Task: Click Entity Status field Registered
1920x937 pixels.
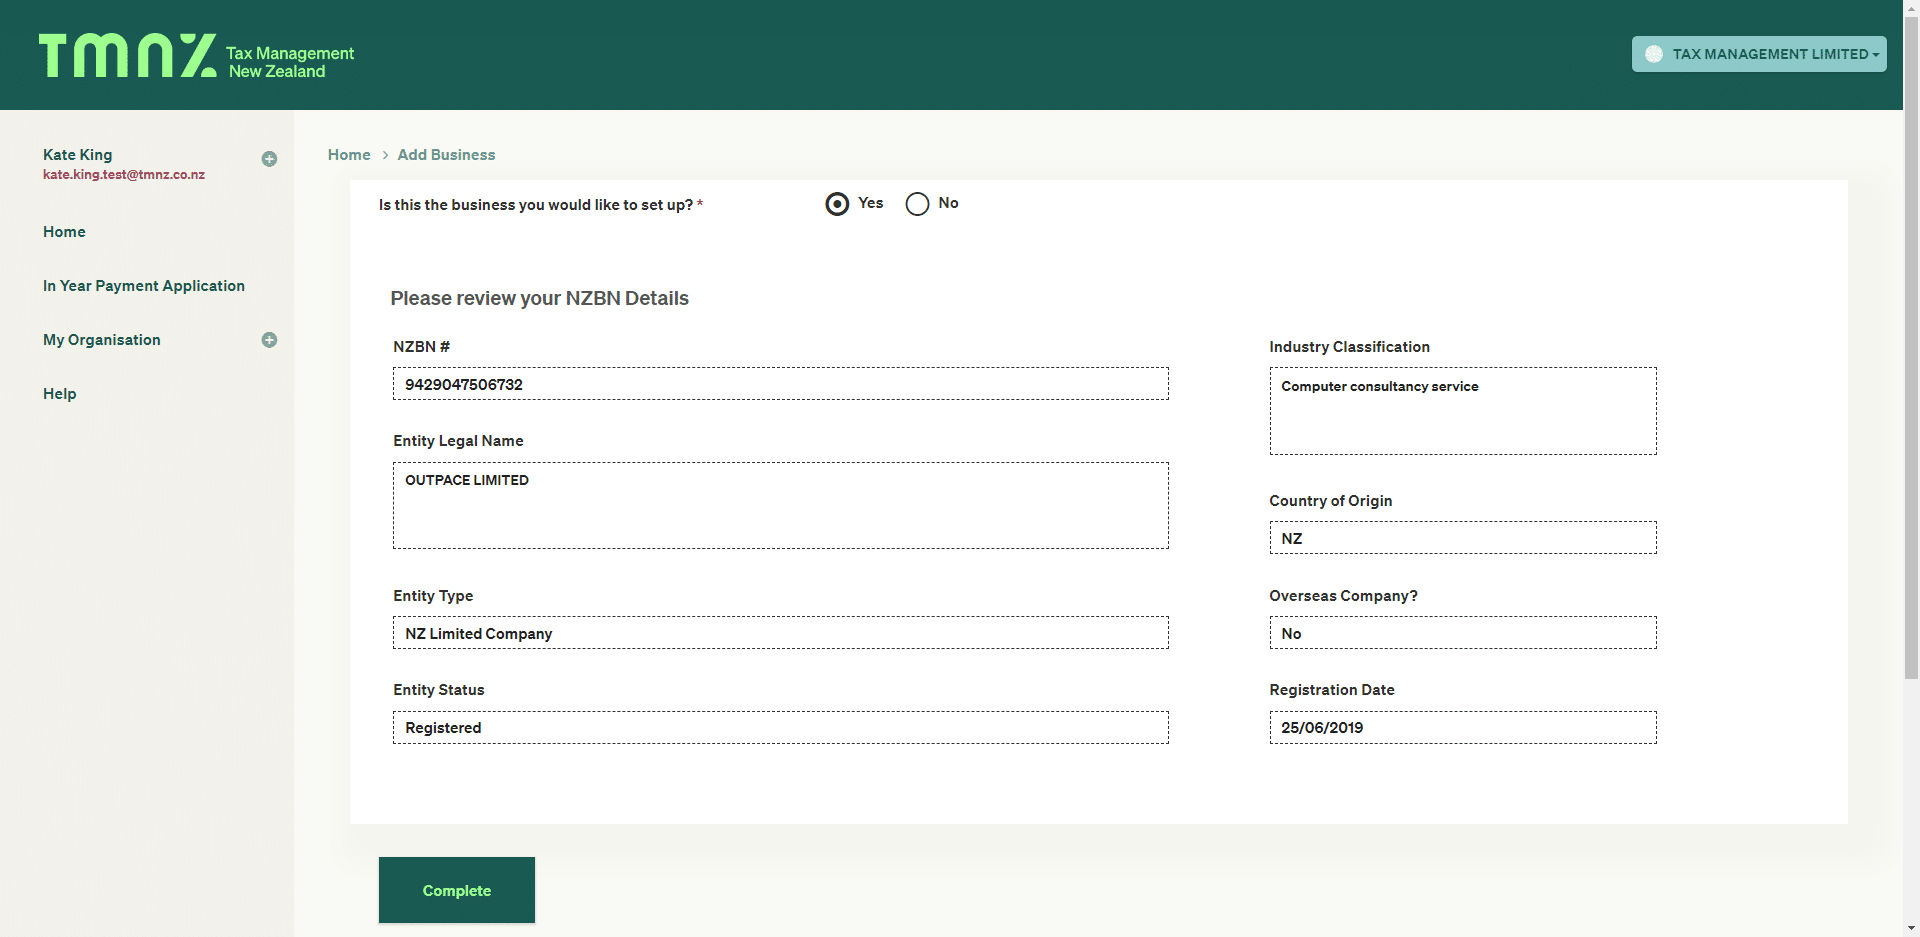Action: [x=781, y=727]
